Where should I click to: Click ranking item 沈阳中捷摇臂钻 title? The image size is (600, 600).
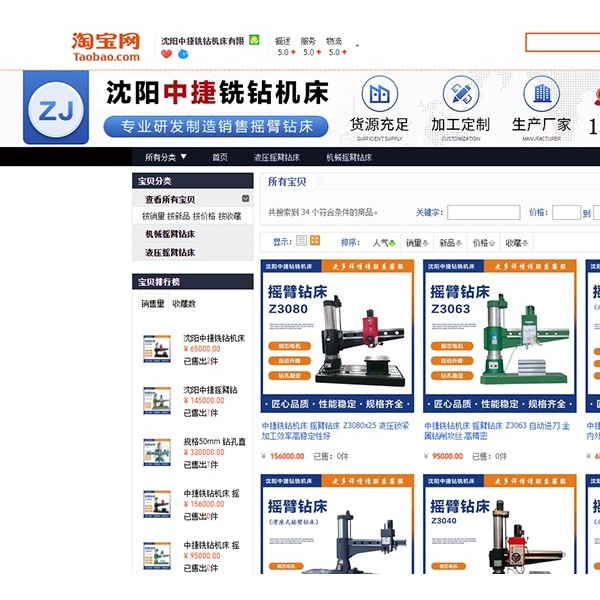point(210,390)
